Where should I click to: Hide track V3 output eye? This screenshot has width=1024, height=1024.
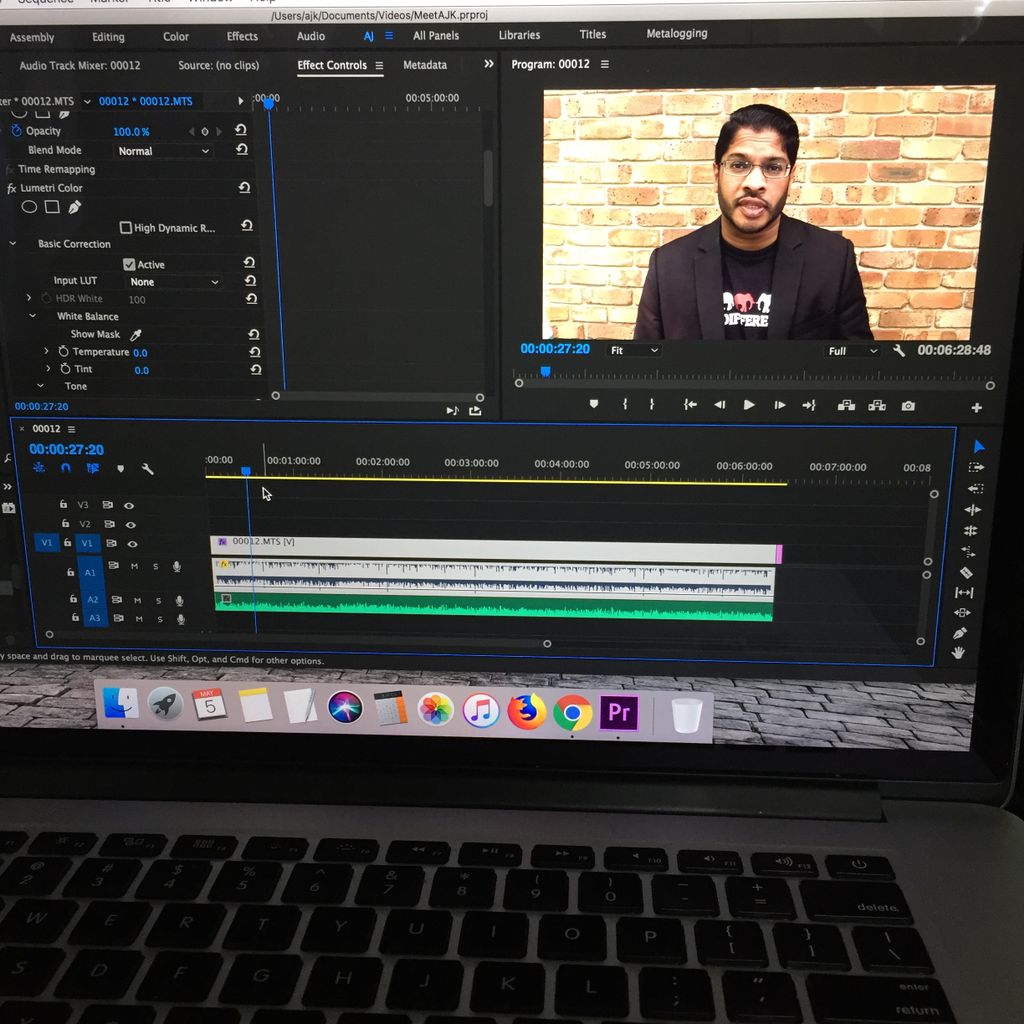click(129, 505)
